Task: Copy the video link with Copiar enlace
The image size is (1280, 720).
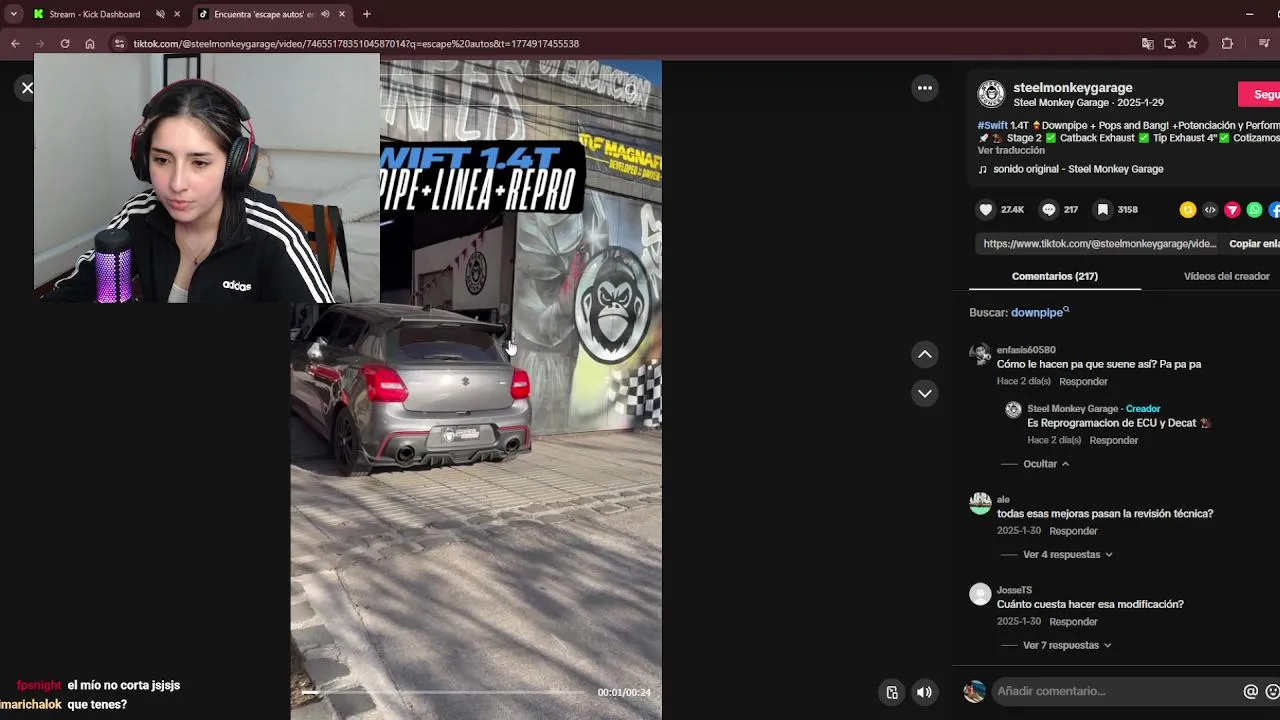Action: 1254,244
